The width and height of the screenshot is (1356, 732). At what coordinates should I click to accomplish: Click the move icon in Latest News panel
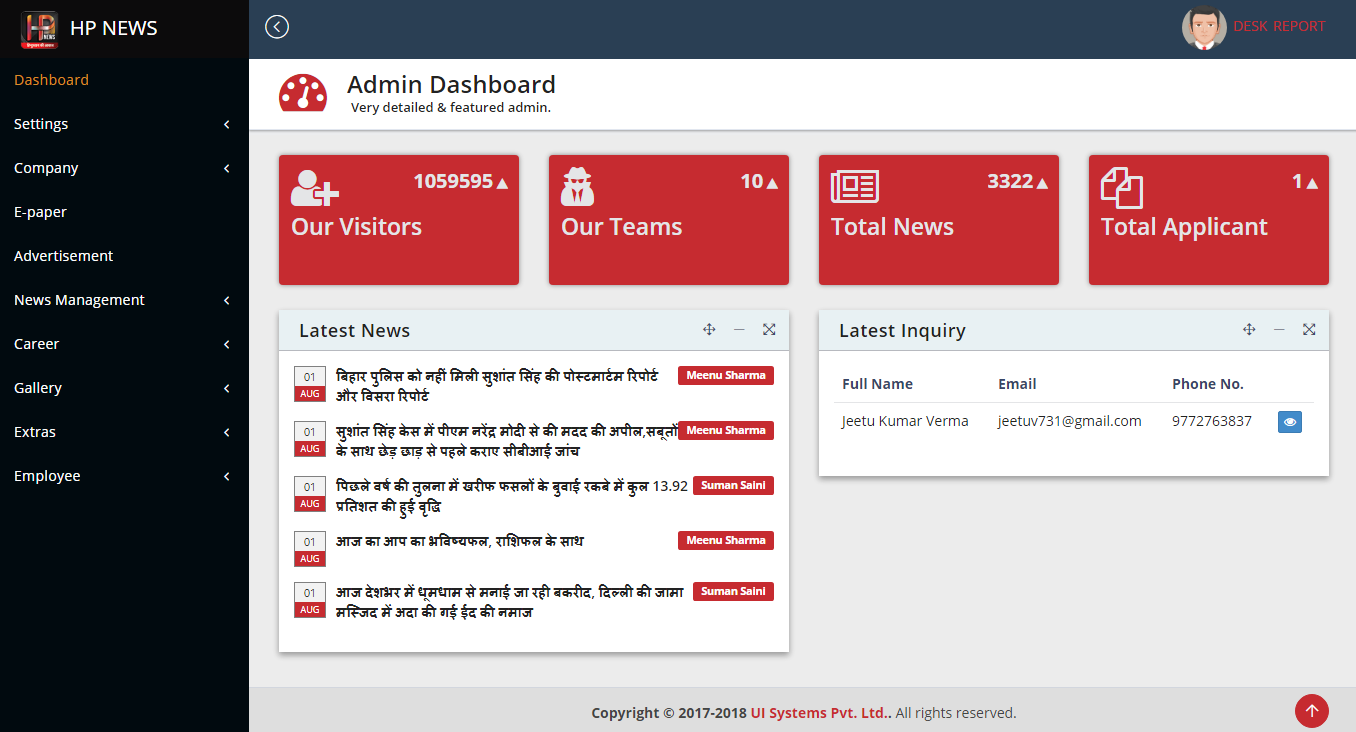tap(709, 330)
